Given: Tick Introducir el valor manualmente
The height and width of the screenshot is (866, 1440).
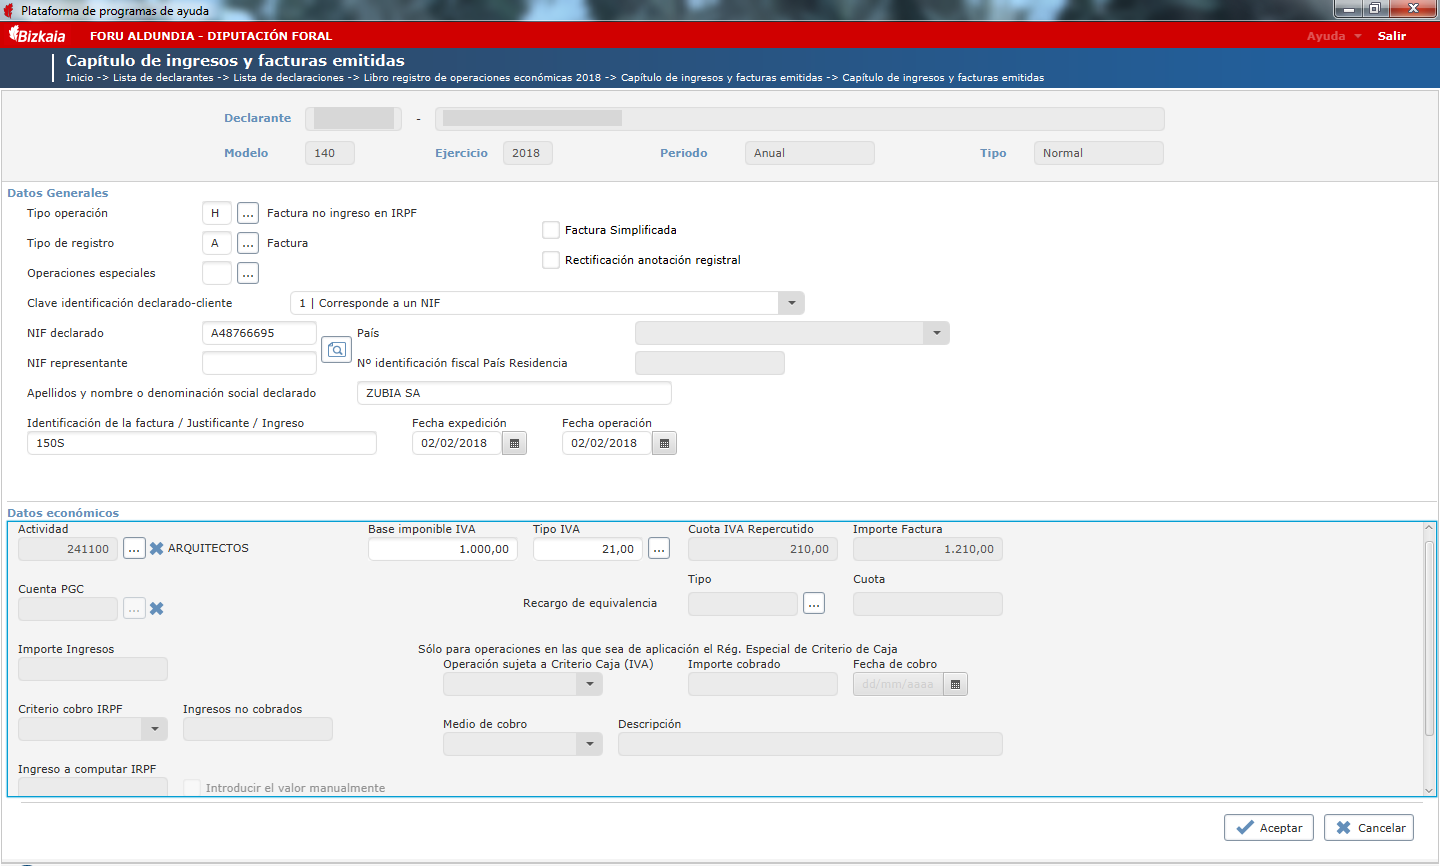Looking at the screenshot, I should click(x=193, y=788).
